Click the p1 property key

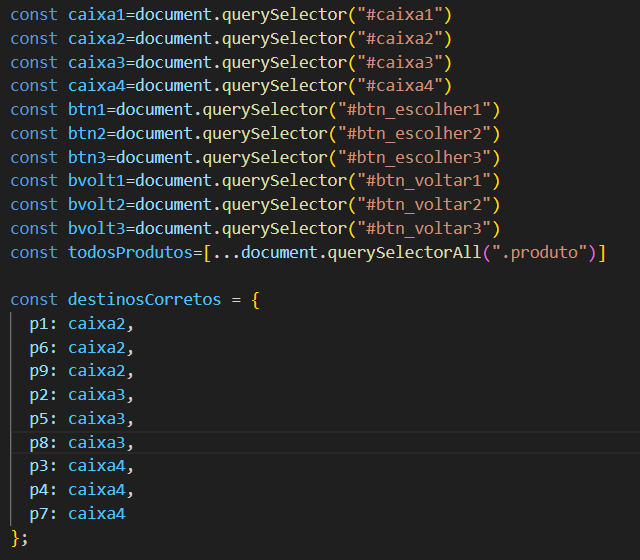tap(38, 324)
